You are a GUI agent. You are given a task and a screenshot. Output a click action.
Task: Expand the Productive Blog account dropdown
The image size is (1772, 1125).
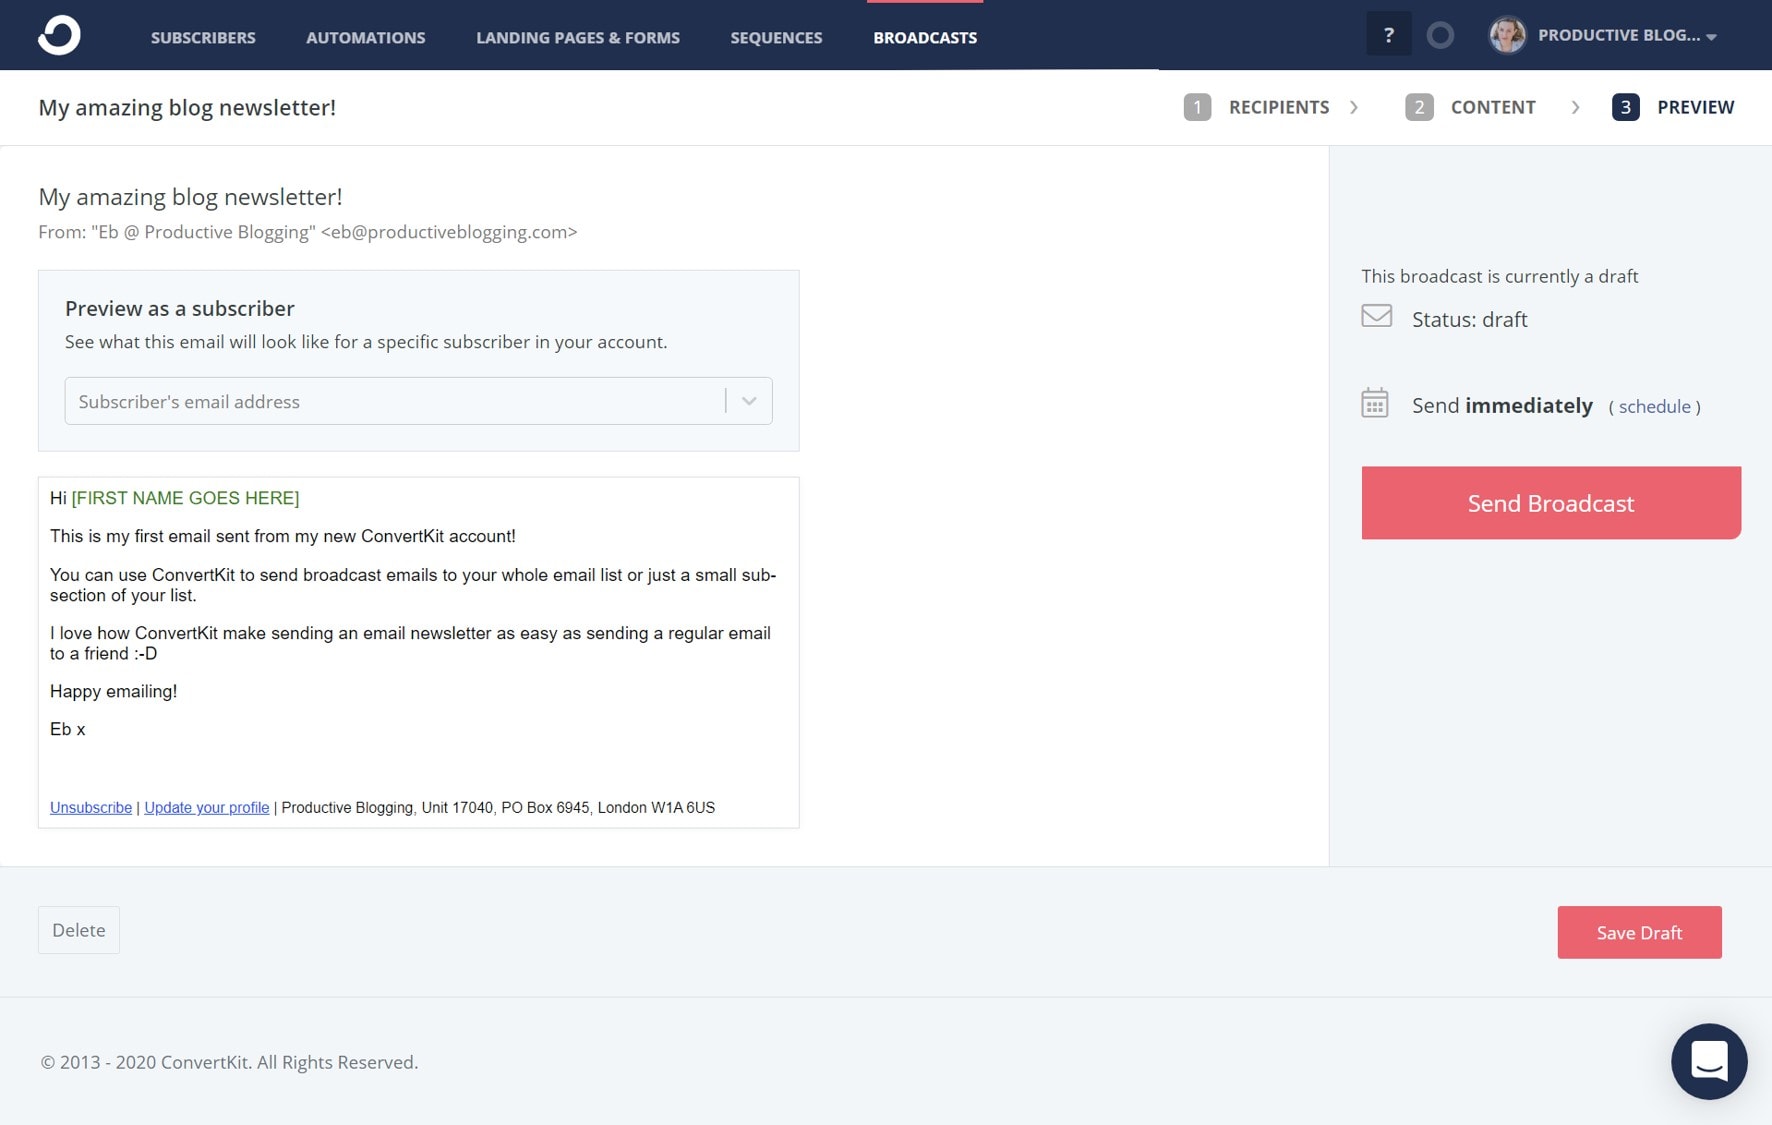(x=1627, y=35)
